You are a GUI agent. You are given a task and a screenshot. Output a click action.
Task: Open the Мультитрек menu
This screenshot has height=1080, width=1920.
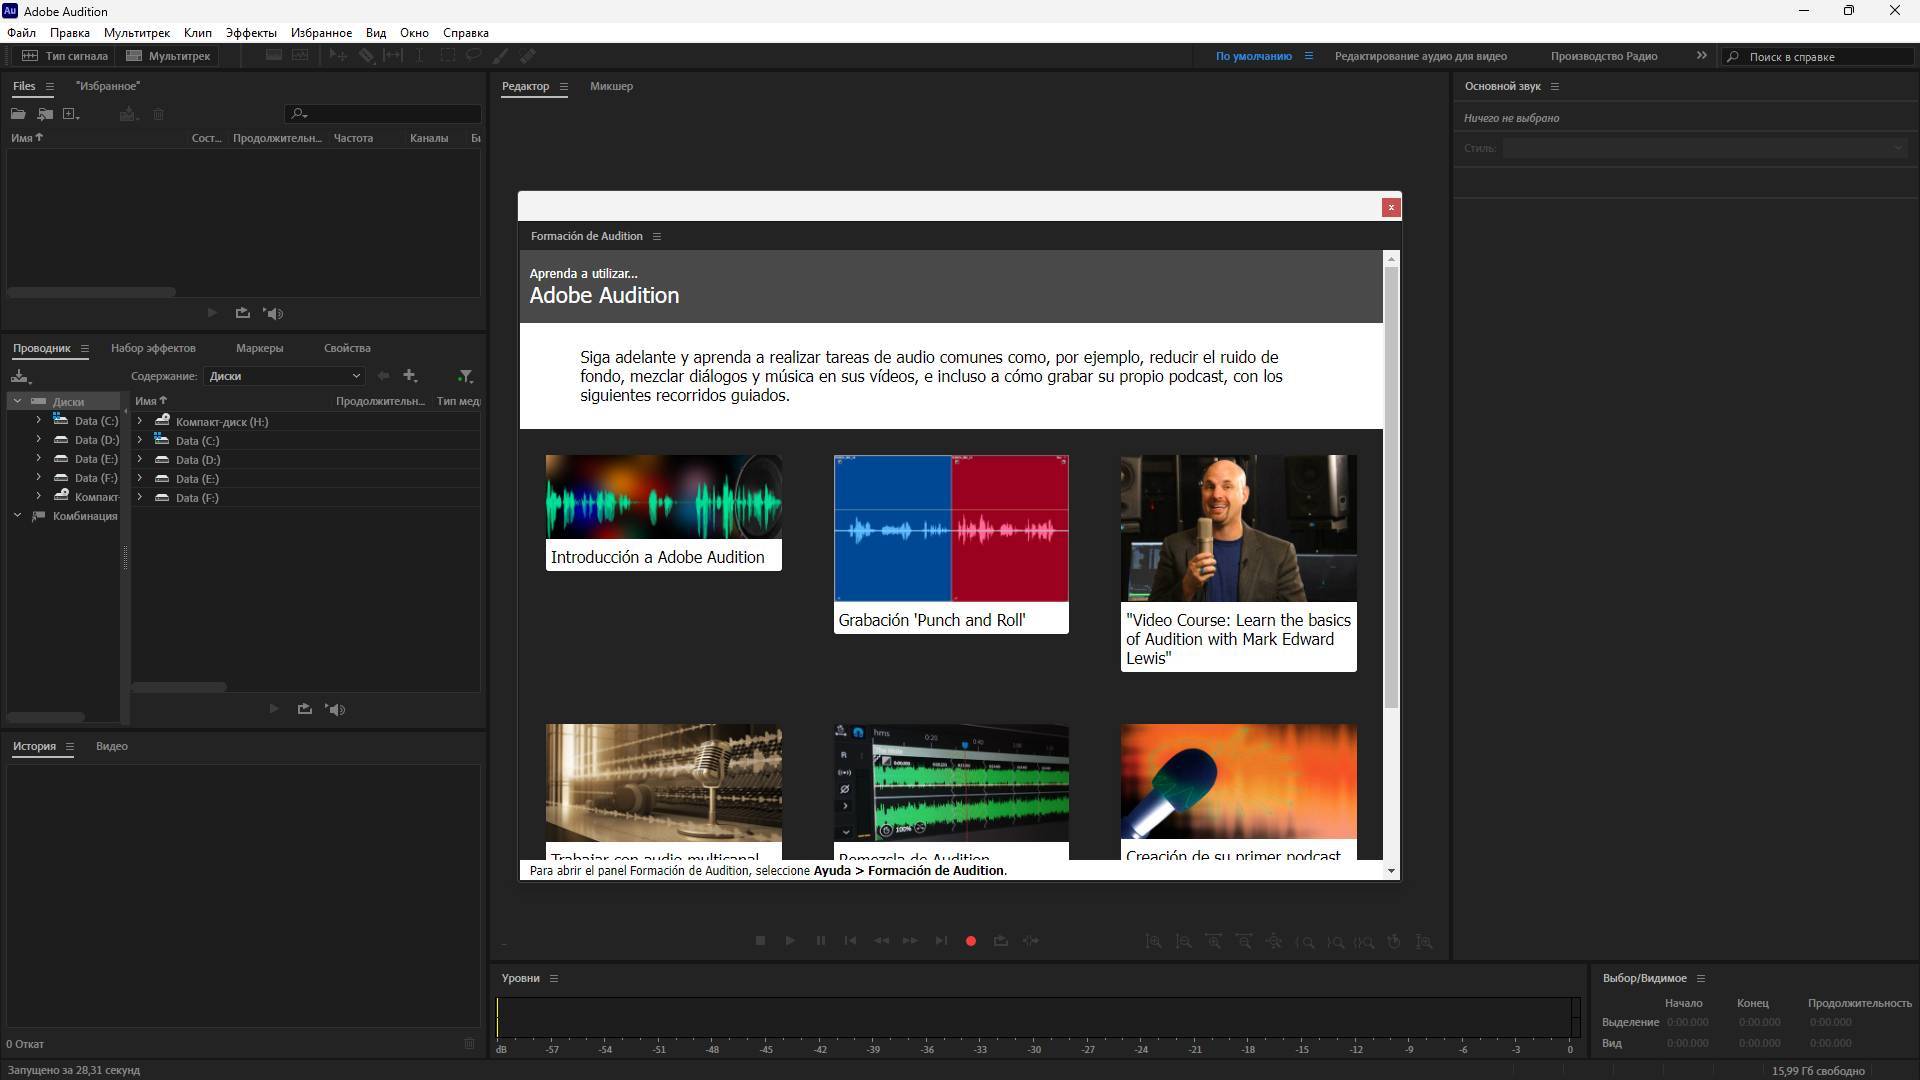137,32
